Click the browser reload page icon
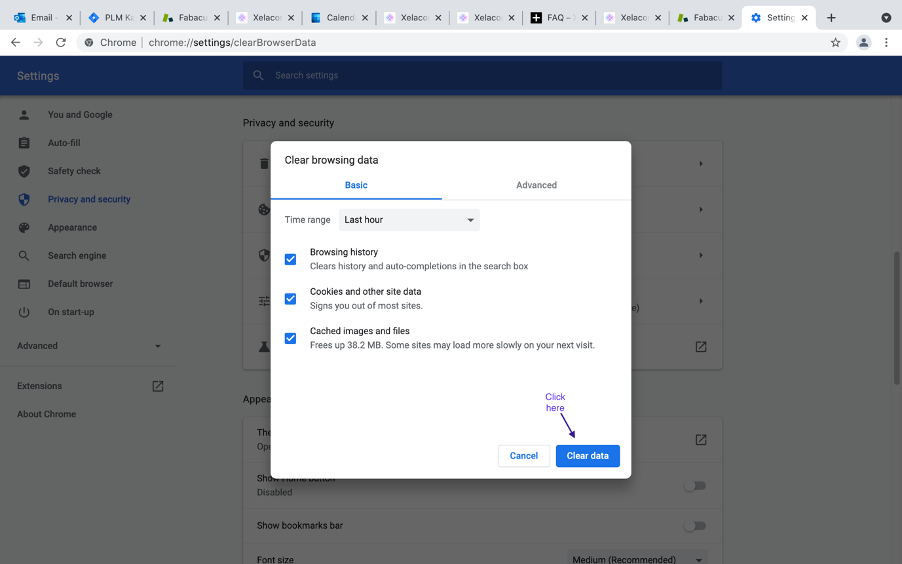This screenshot has width=902, height=564. click(x=61, y=42)
